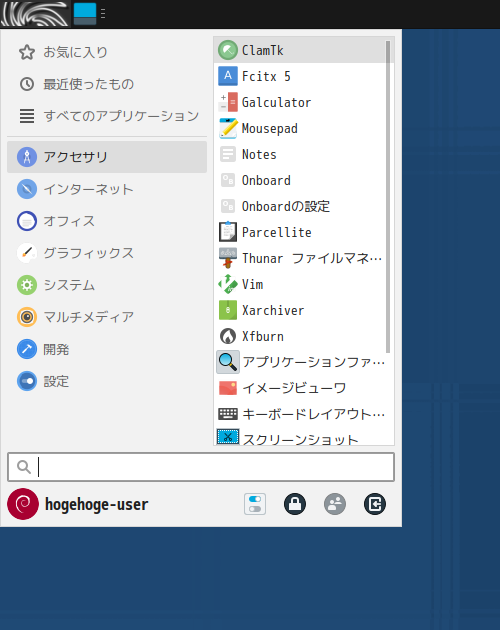Image resolution: width=500 pixels, height=630 pixels.
Task: Show 最近使ったもの recently used items
Action: (x=107, y=84)
